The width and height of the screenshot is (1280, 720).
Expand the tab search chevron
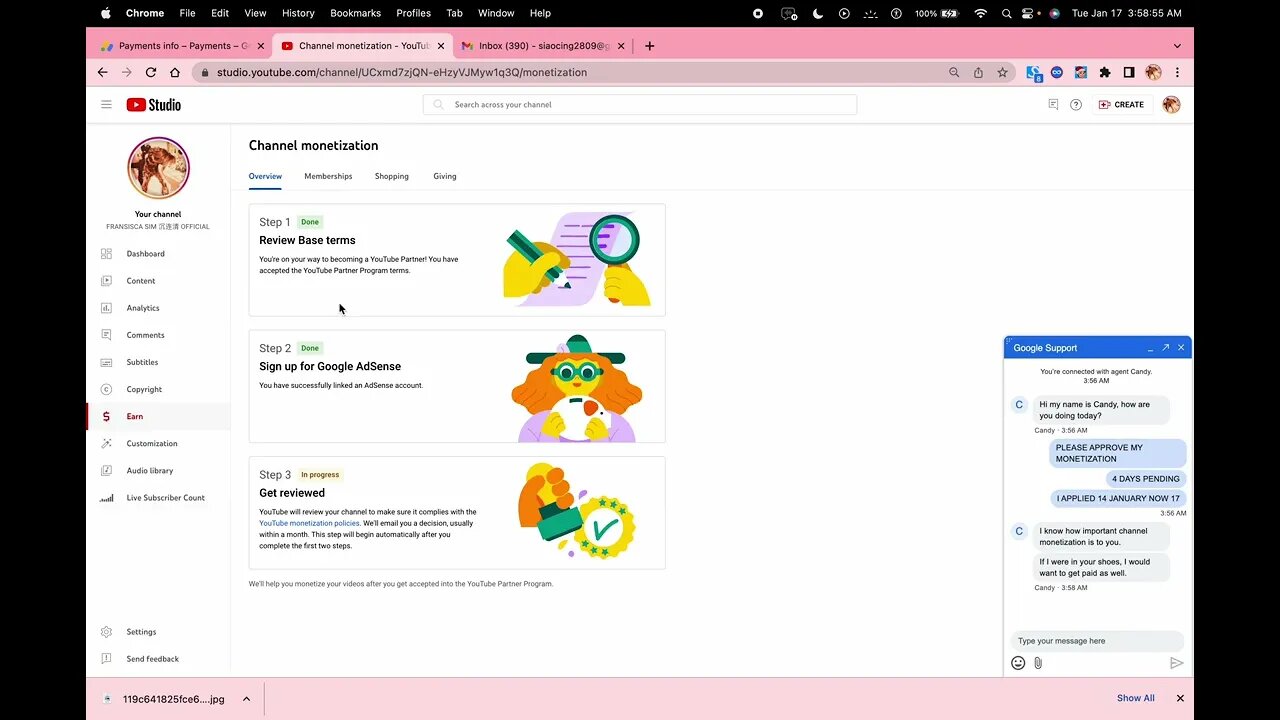click(1177, 46)
